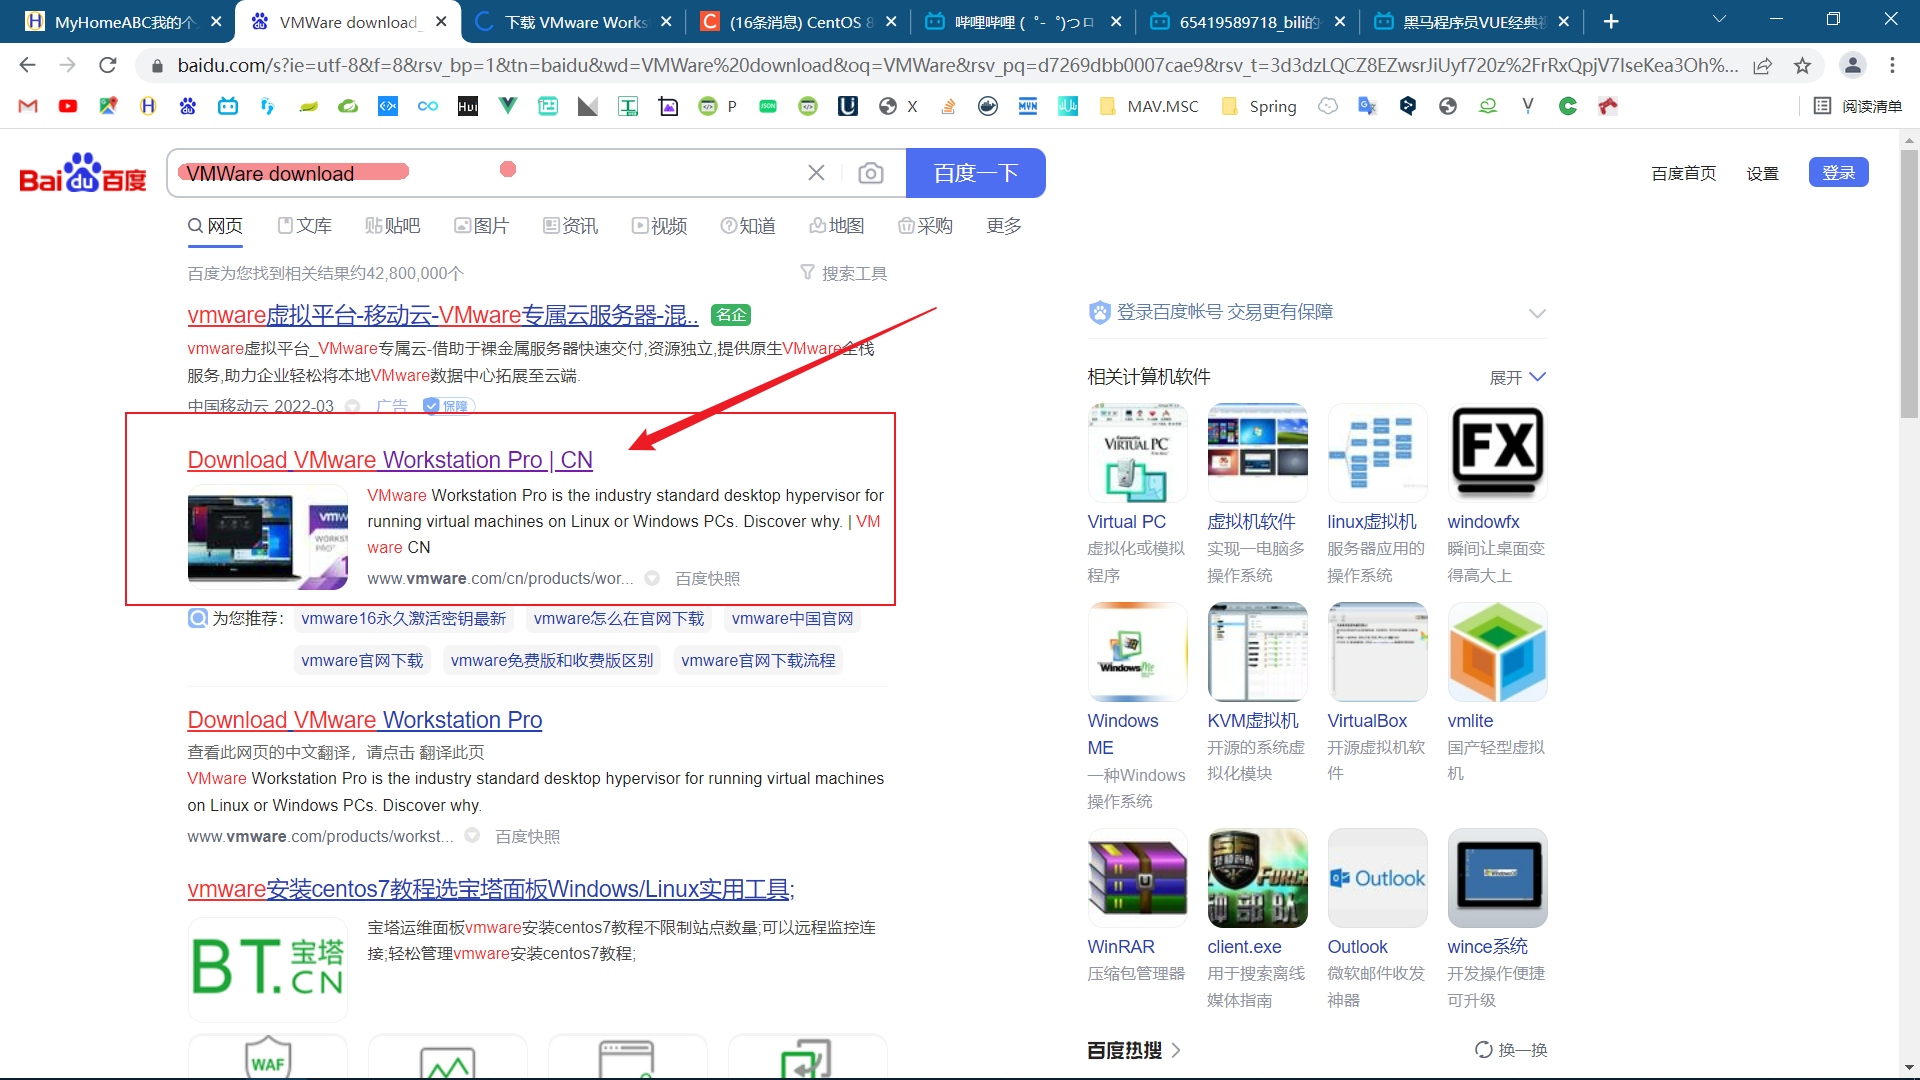Open 百度快照 for the CN result
1920x1080 pixels.
(707, 579)
